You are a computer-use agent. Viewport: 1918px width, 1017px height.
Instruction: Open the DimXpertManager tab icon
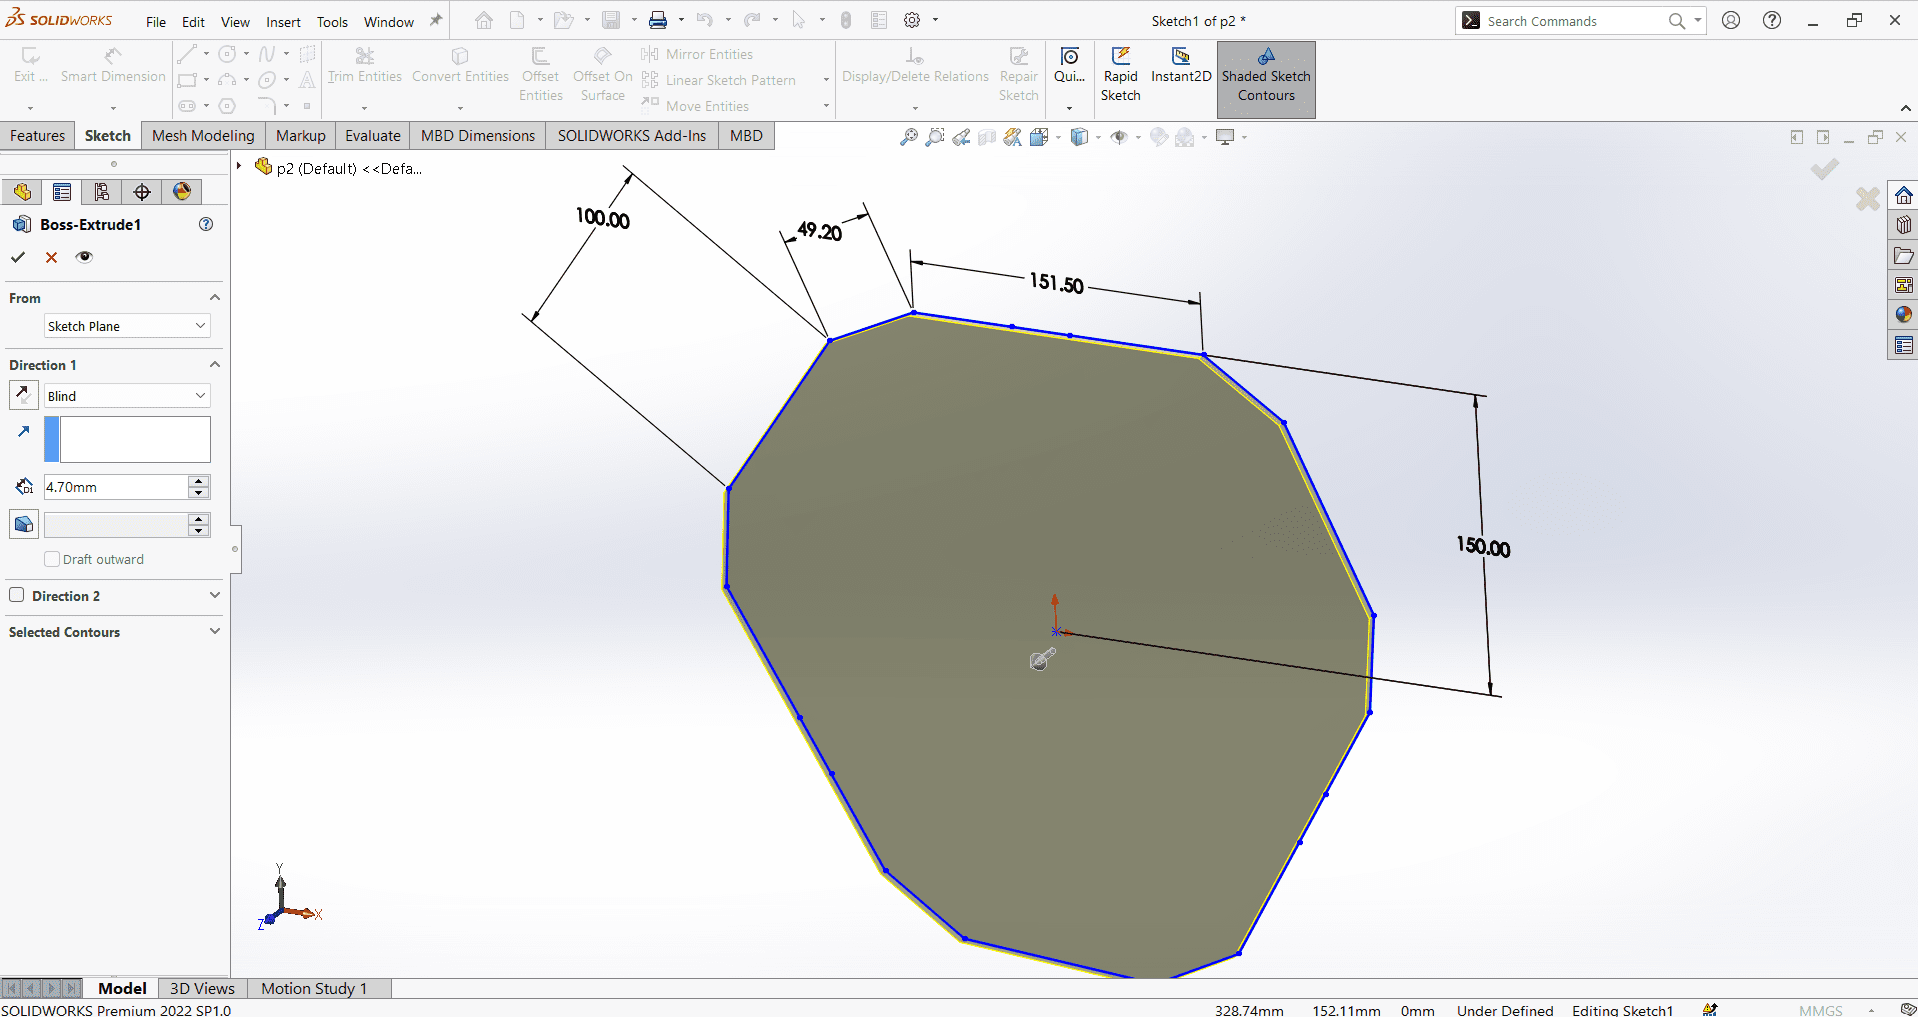pos(142,192)
